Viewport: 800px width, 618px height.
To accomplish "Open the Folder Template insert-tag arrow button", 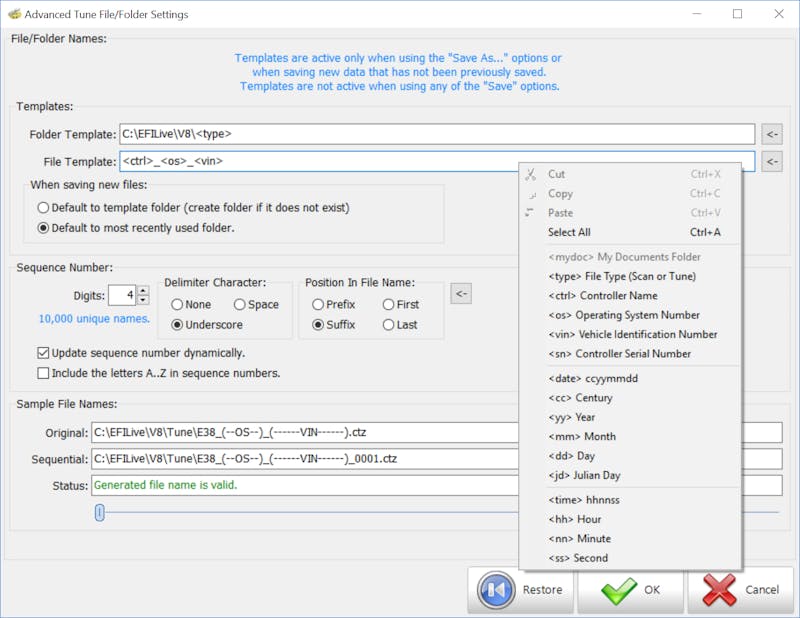I will [771, 134].
